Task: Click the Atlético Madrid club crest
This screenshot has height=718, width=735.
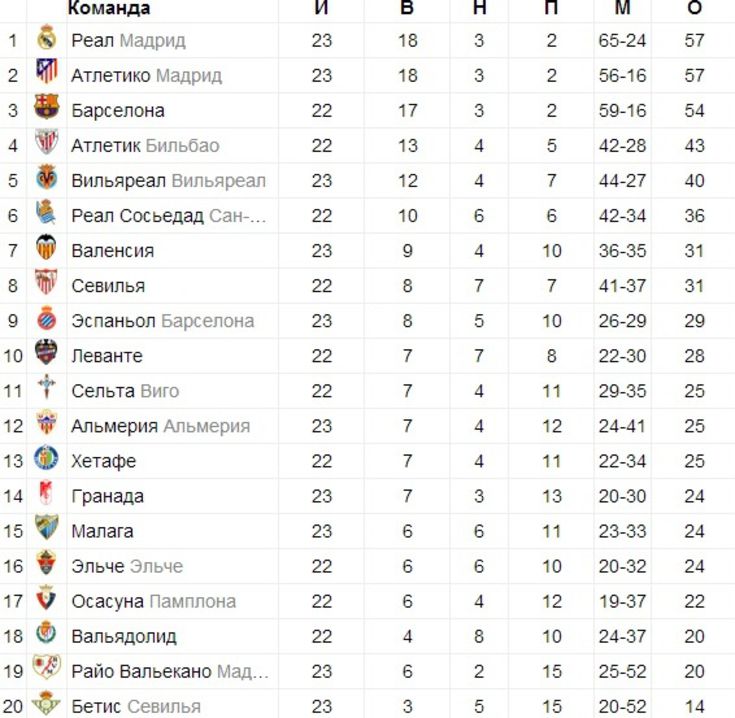Action: tap(46, 71)
